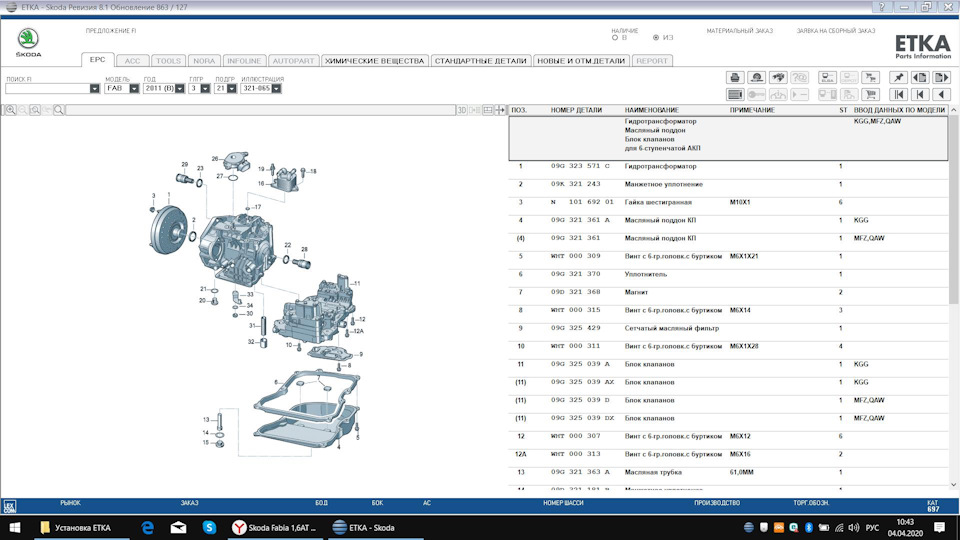This screenshot has width=960, height=540.
Task: Open the МОДЕЛЬ dropdown showing FAB
Action: (134, 89)
